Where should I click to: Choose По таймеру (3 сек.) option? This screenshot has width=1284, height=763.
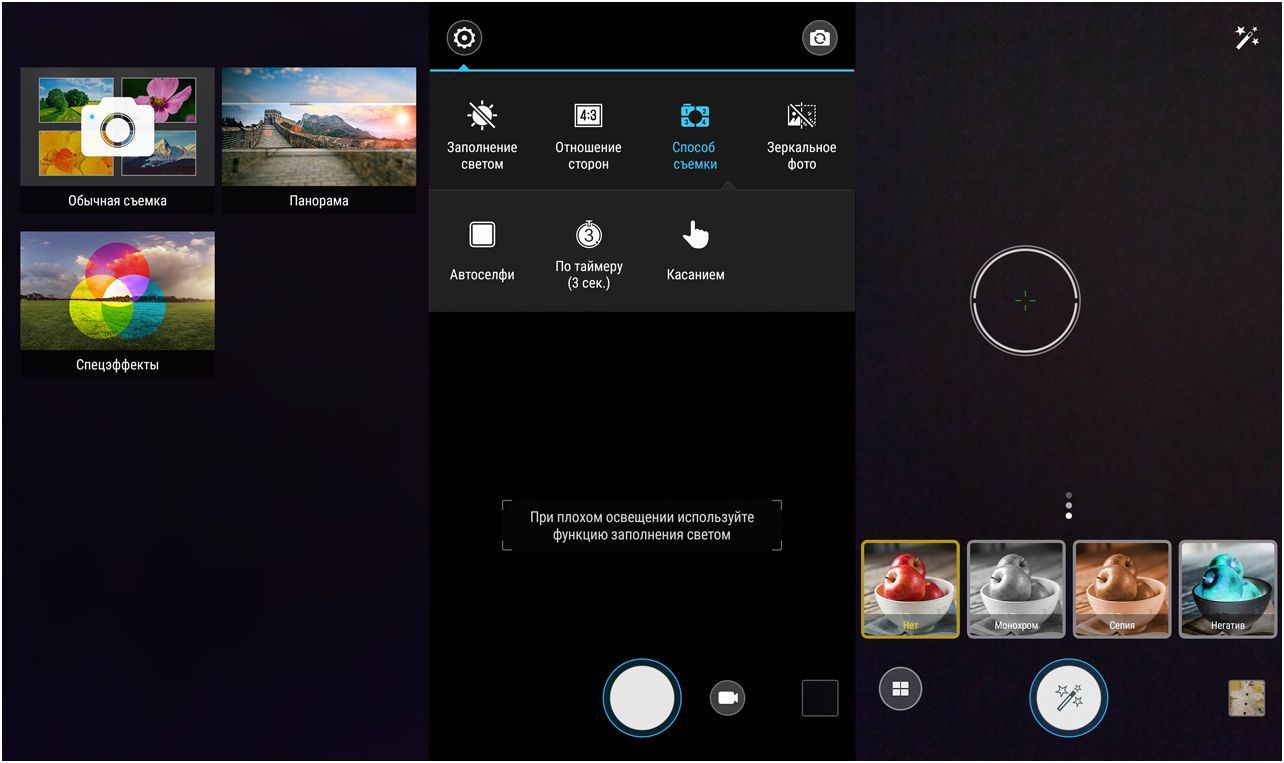click(x=588, y=254)
